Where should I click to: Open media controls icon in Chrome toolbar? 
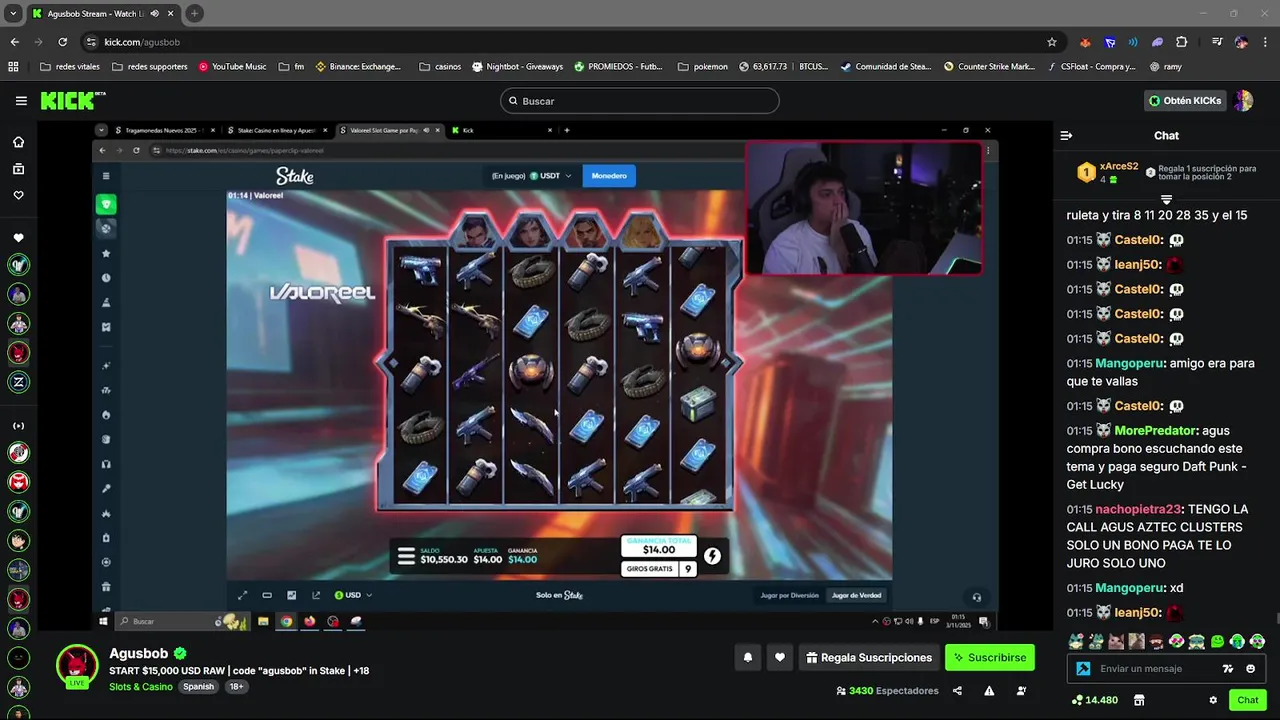1216,42
